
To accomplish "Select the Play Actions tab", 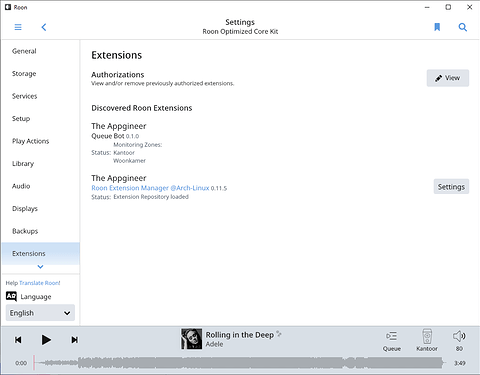I will click(x=40, y=141).
